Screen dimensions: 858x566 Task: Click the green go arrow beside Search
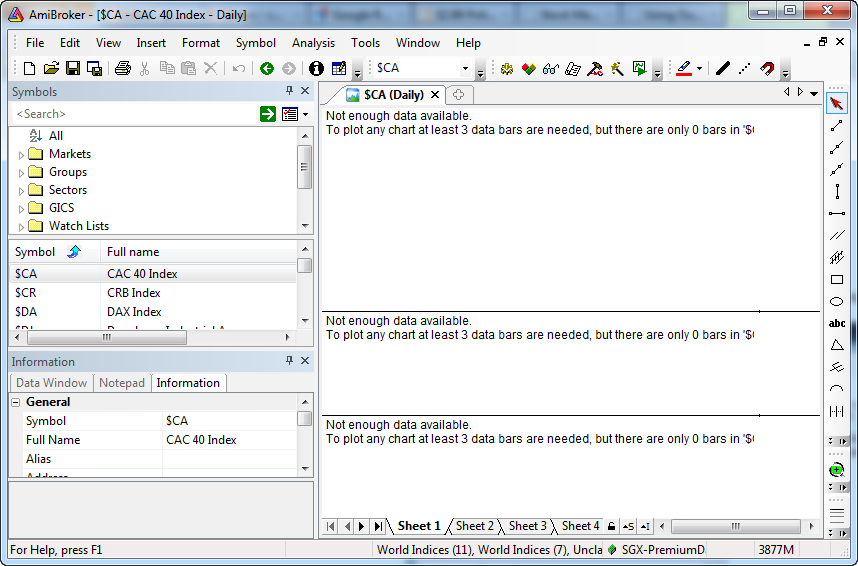(268, 114)
